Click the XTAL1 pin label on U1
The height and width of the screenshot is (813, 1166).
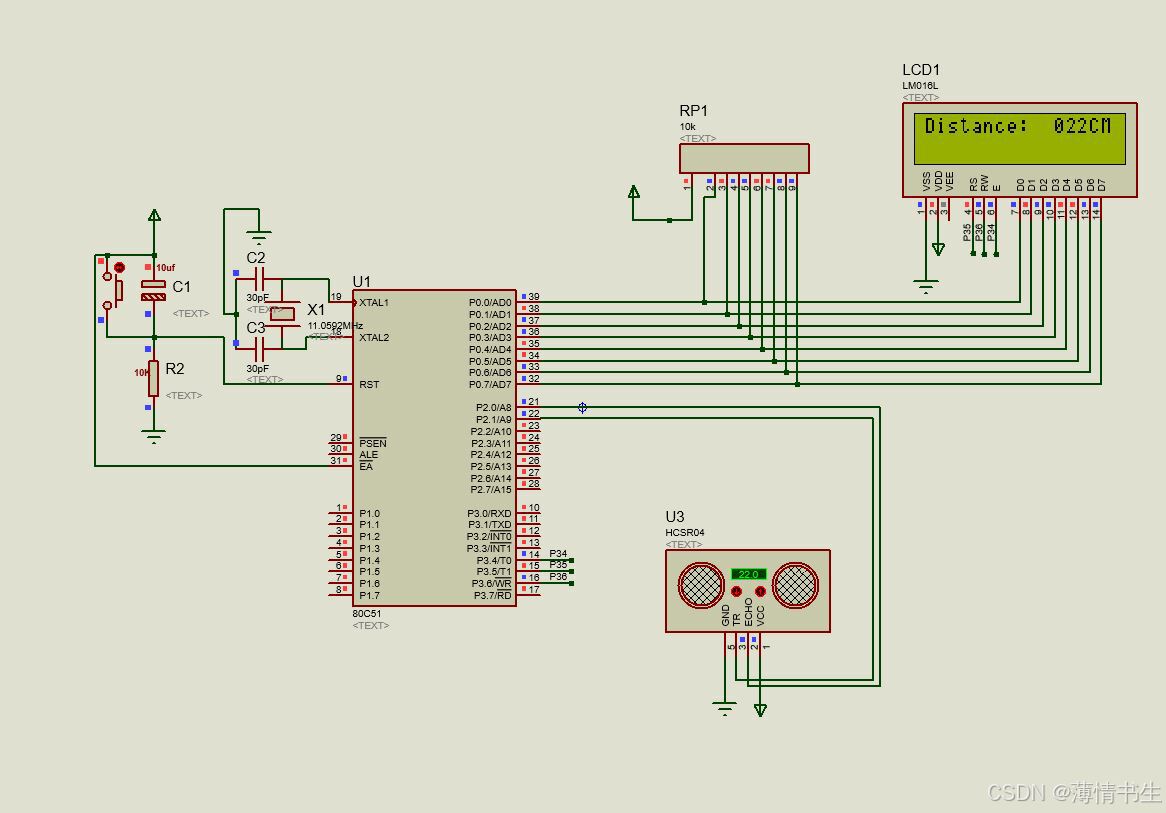pyautogui.click(x=374, y=303)
